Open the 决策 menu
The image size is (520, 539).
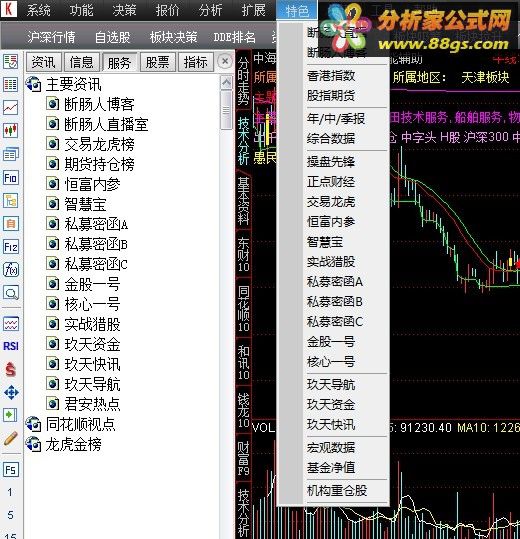[124, 10]
